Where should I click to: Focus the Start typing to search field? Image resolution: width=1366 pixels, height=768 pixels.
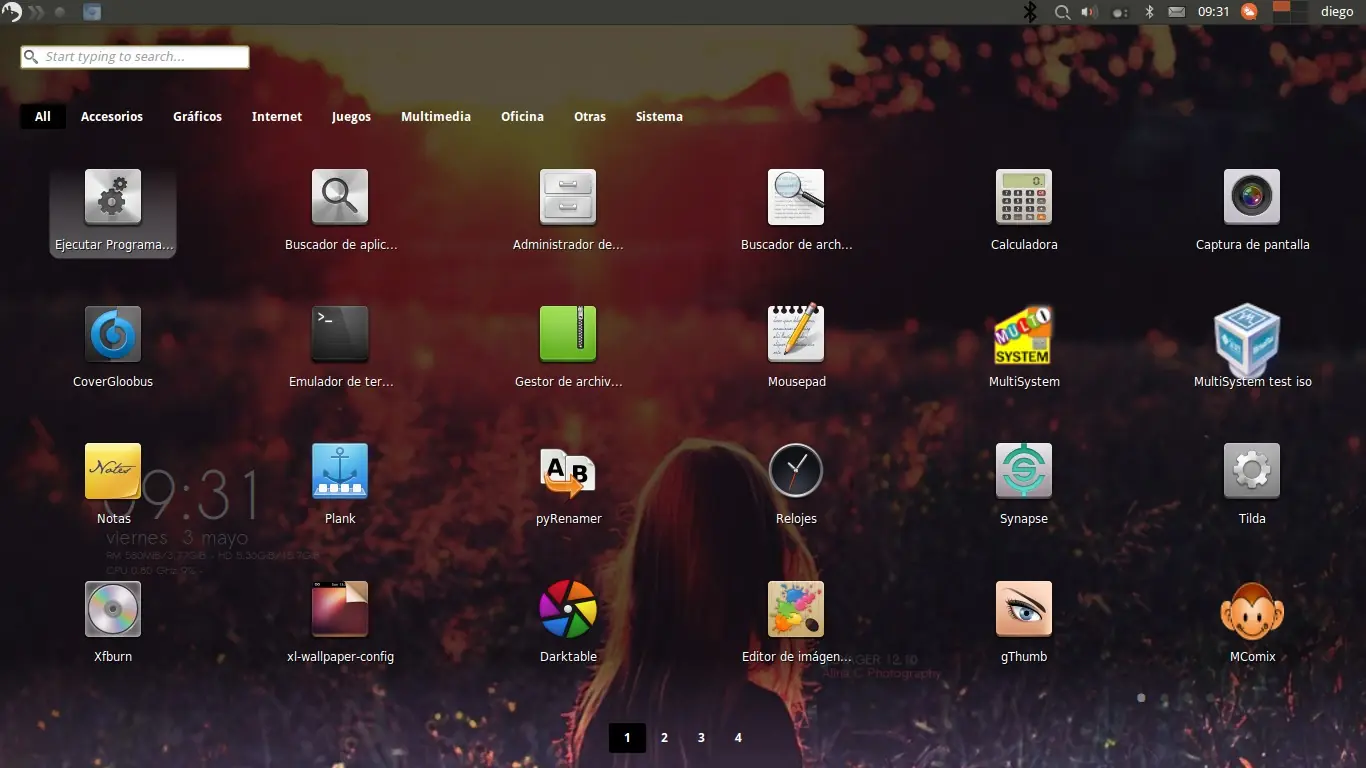coord(135,57)
